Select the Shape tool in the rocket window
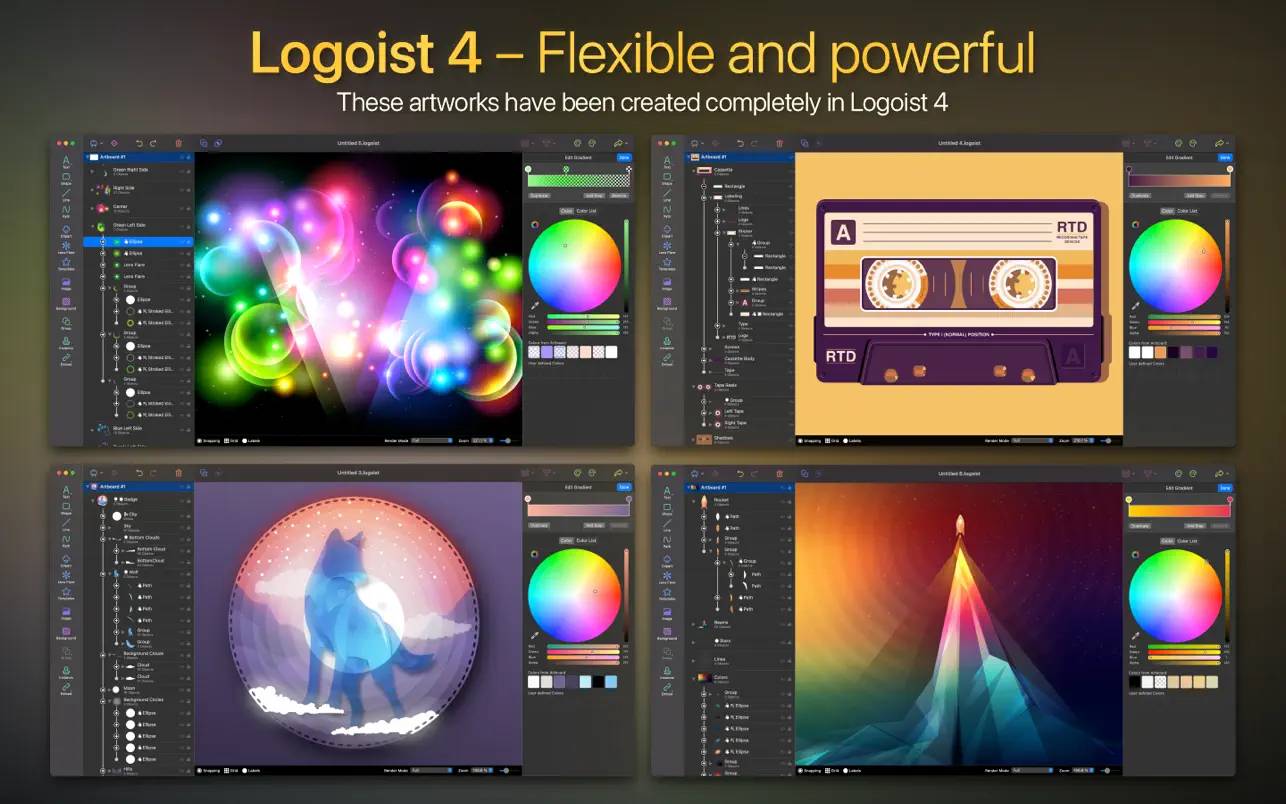The image size is (1286, 804). pyautogui.click(x=666, y=509)
